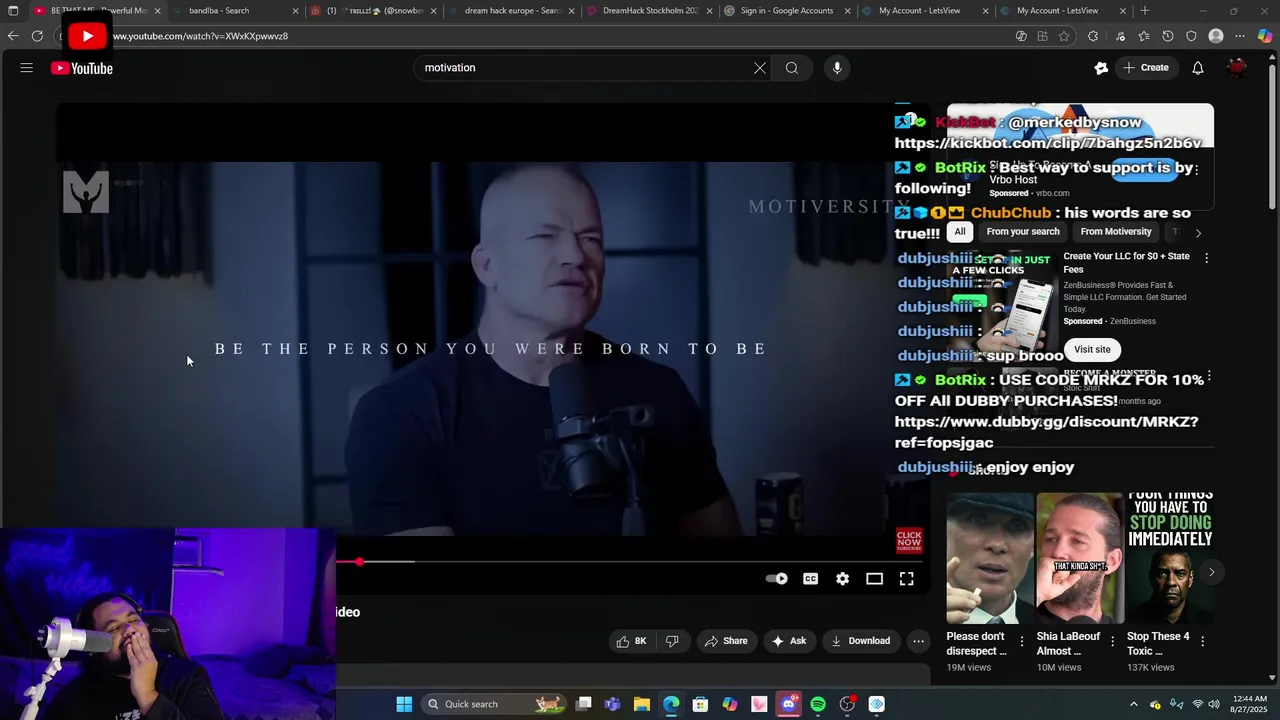Open the Stop These 4 Toxic short
Image resolution: width=1280 pixels, height=720 pixels.
click(1170, 558)
